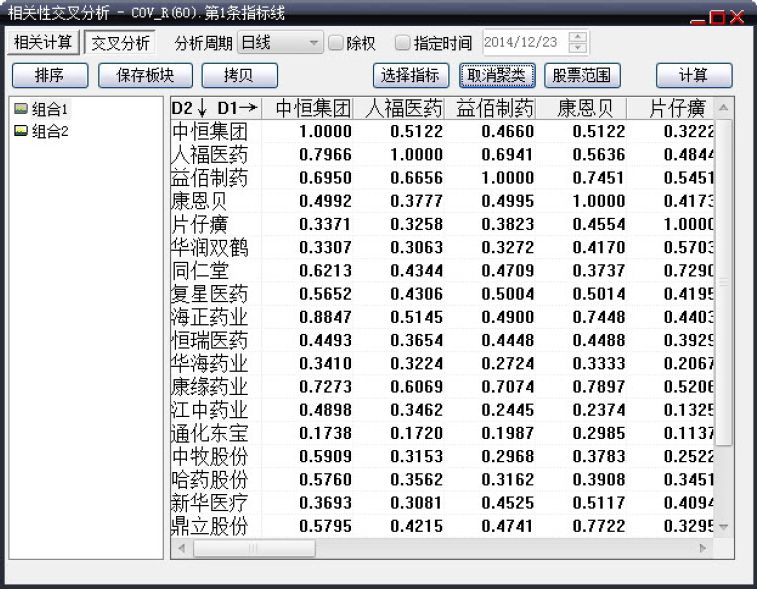Decrease the date with stepper down arrow
The width and height of the screenshot is (757, 589).
[578, 48]
